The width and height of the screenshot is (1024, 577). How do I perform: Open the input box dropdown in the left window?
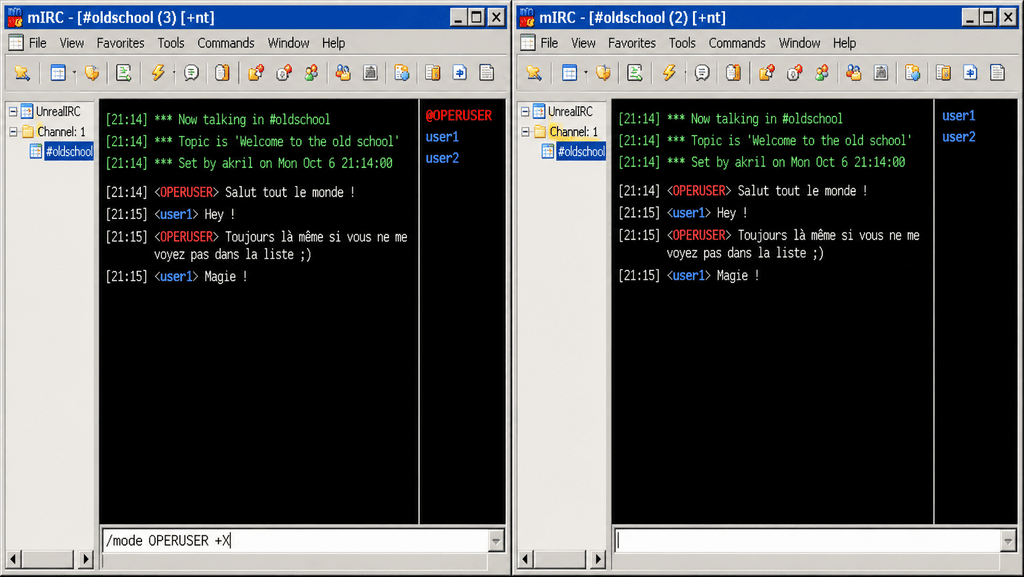pos(496,540)
